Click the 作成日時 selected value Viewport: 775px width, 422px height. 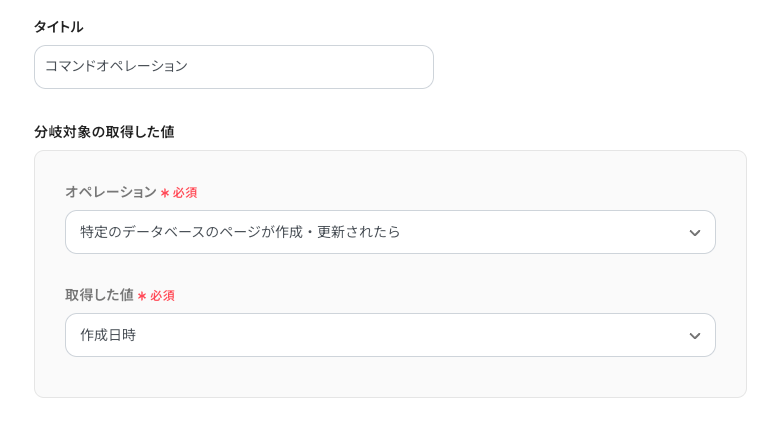tap(108, 335)
